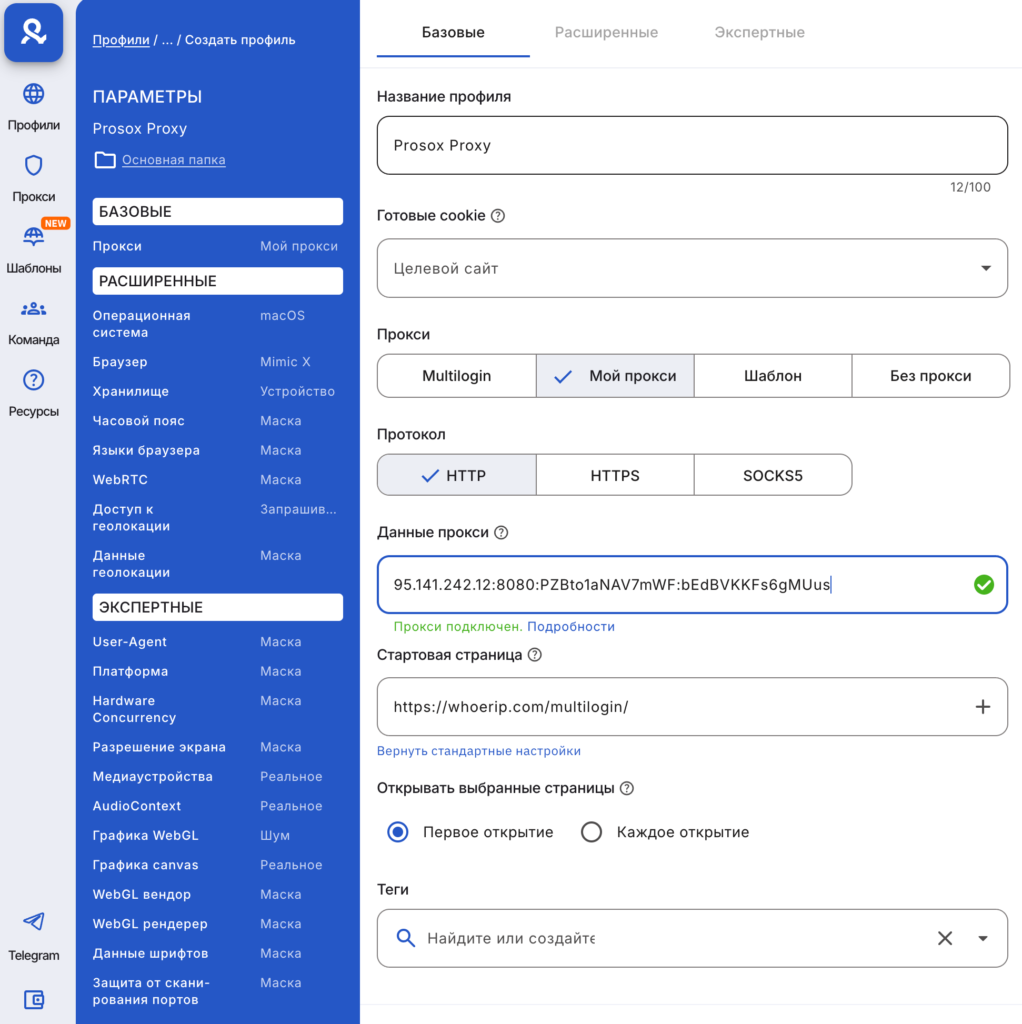
Task: Open Команда team icon in sidebar
Action: tap(34, 309)
